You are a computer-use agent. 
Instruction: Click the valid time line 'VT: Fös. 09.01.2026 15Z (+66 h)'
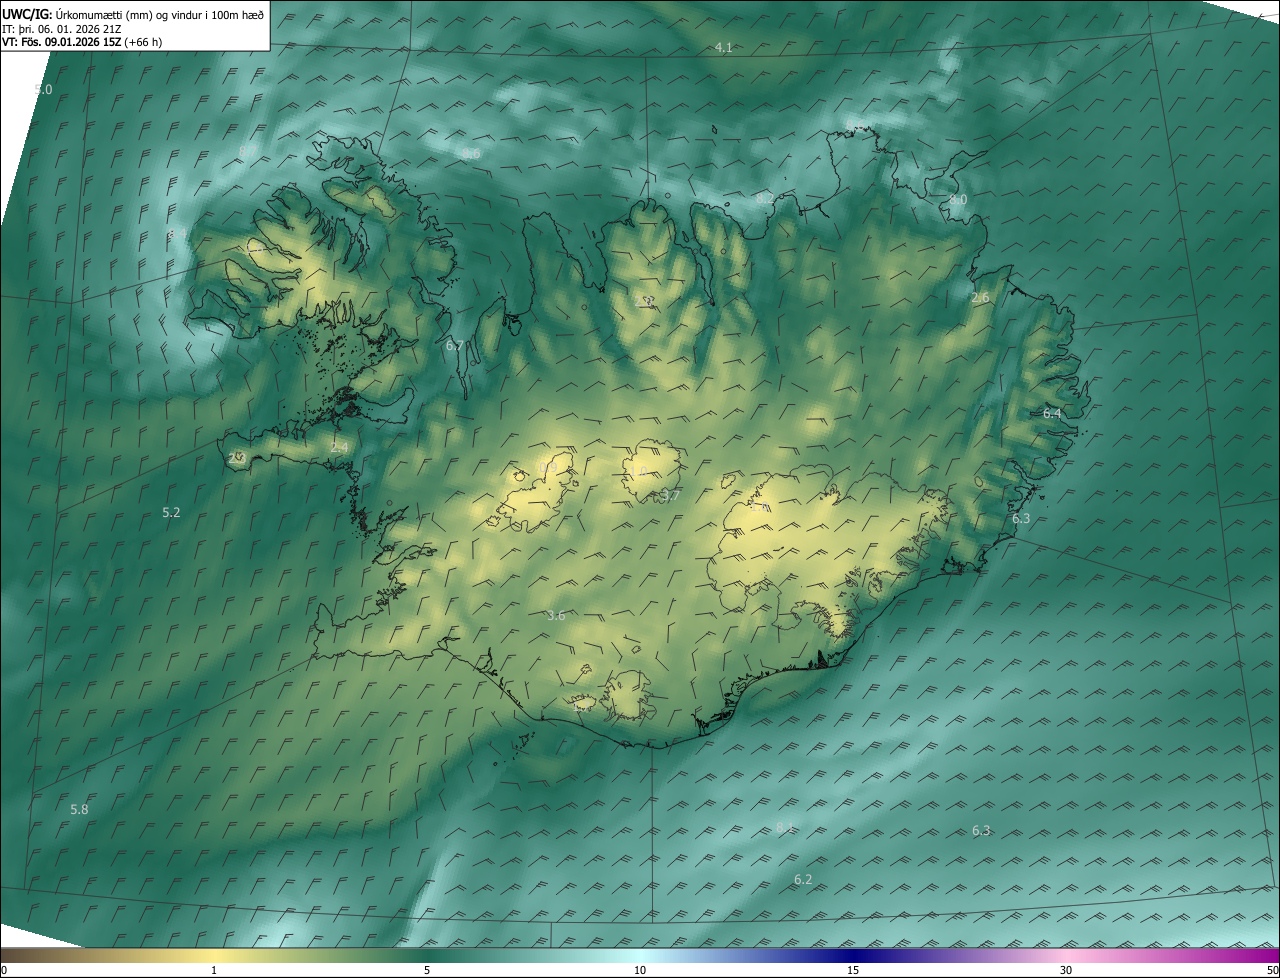[x=82, y=42]
